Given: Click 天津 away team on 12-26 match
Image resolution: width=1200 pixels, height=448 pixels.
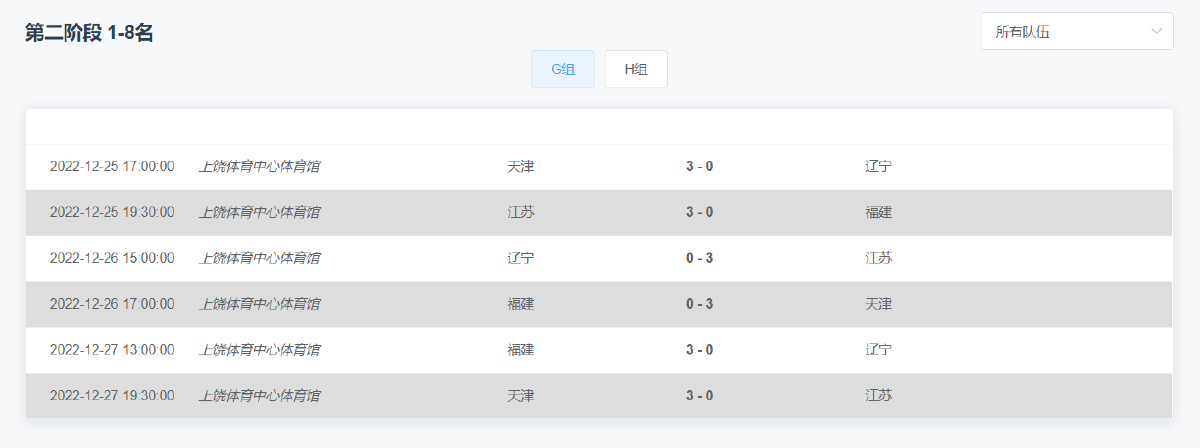Looking at the screenshot, I should [x=878, y=305].
